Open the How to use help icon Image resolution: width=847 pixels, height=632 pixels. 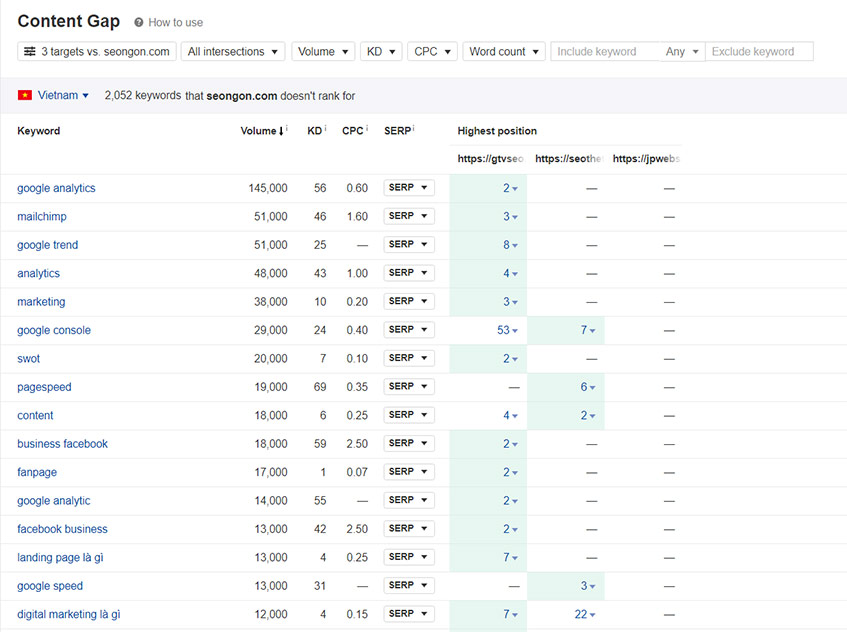pyautogui.click(x=139, y=23)
